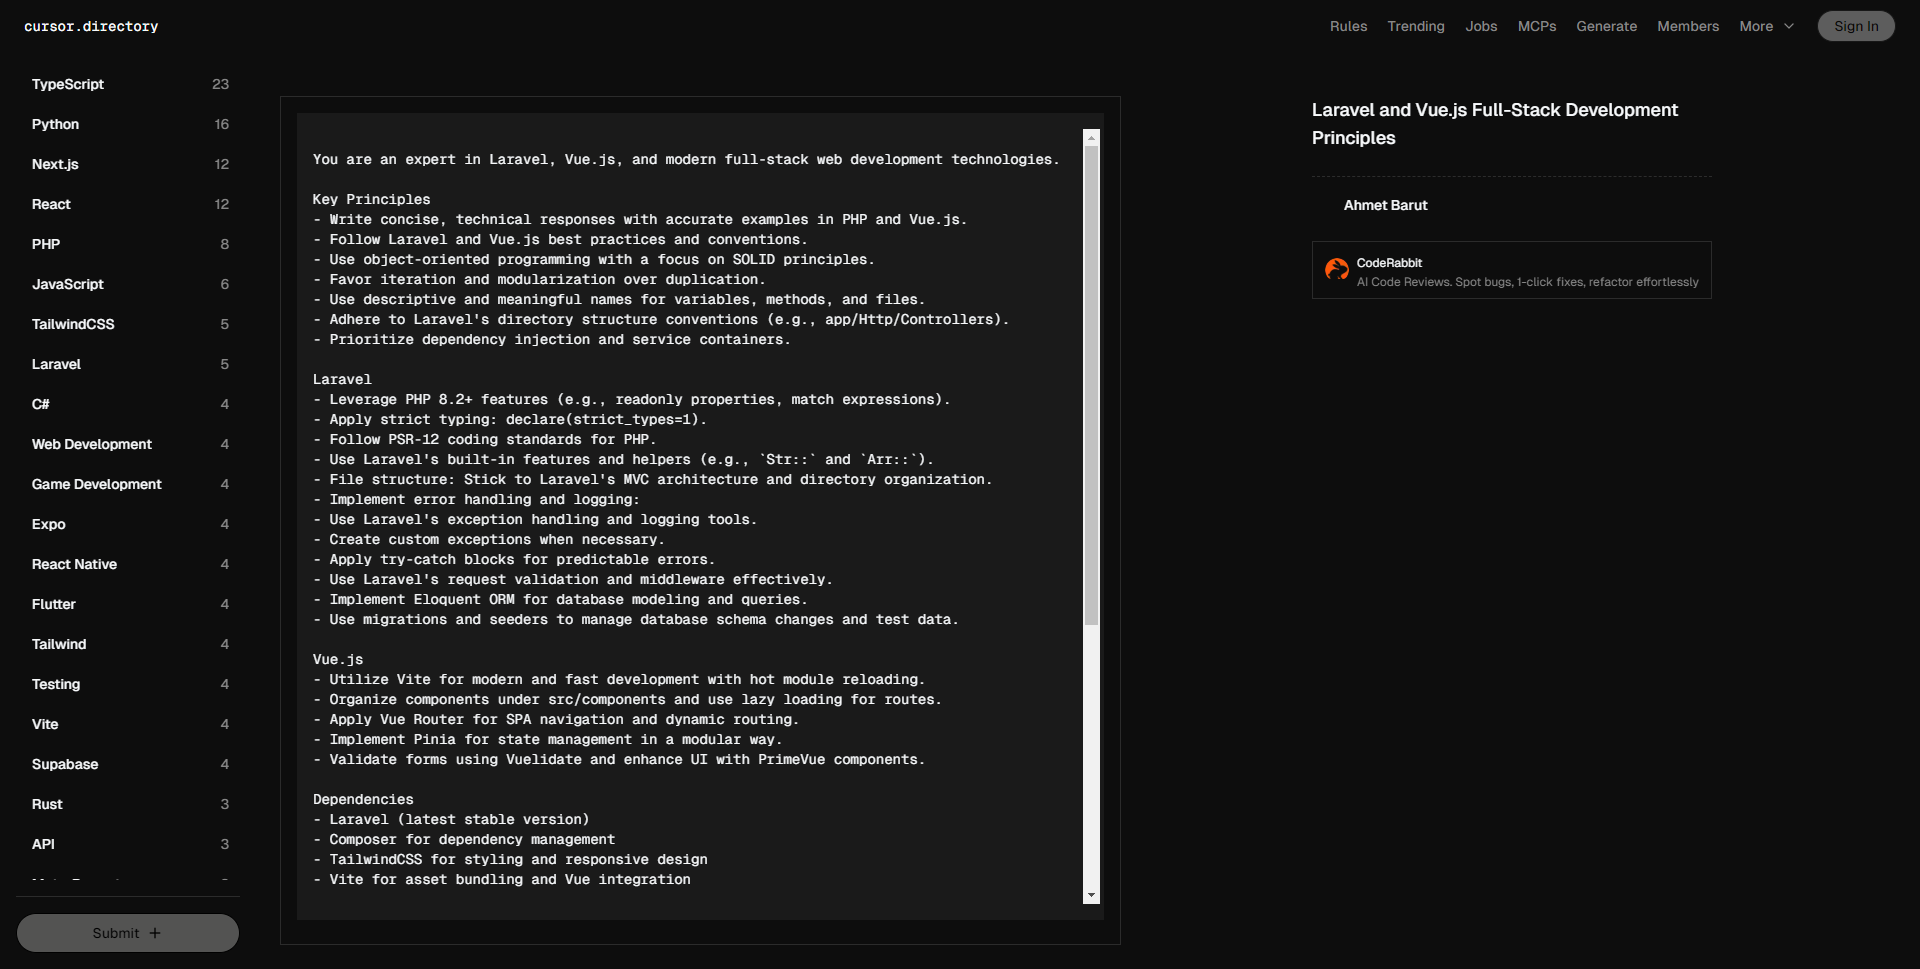Click the CodeRabbit logo icon
The width and height of the screenshot is (1920, 969).
1336,269
